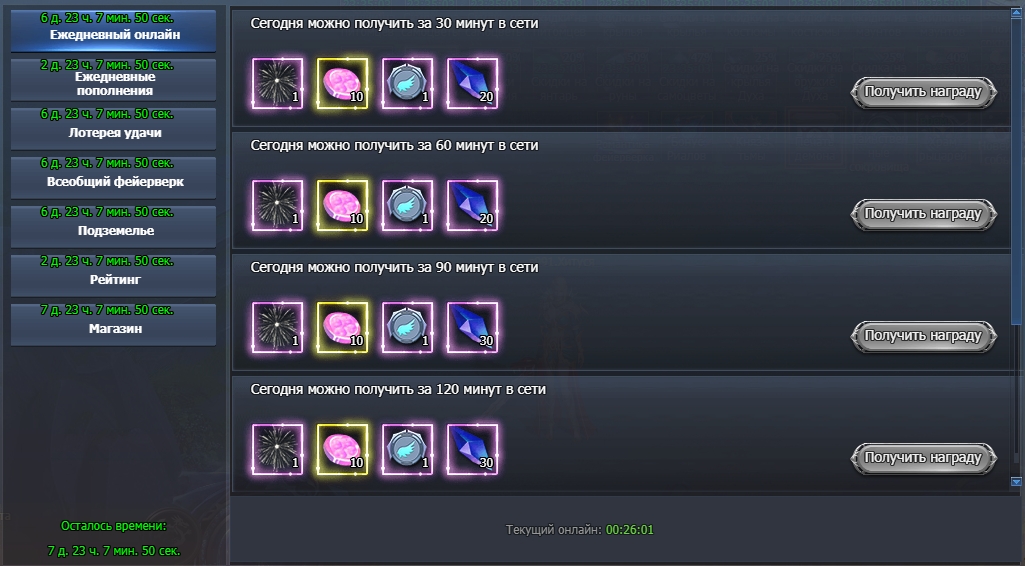Select the pink candy item in the 30-minute row
Image resolution: width=1025 pixels, height=566 pixels.
click(343, 84)
